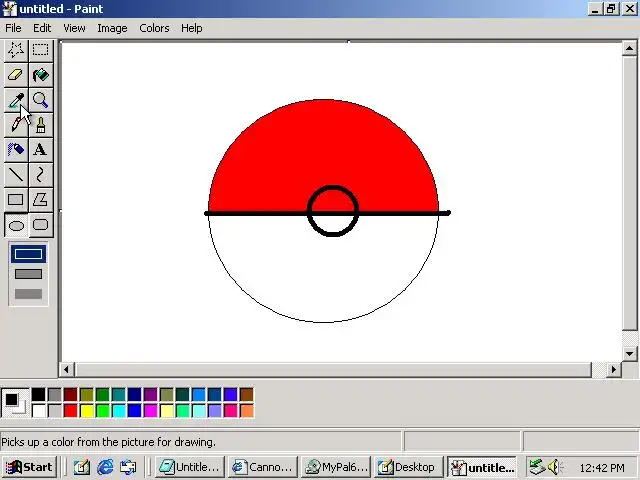Viewport: 640px width, 480px height.
Task: Click the foreground/background color indicator box
Action: tap(16, 402)
